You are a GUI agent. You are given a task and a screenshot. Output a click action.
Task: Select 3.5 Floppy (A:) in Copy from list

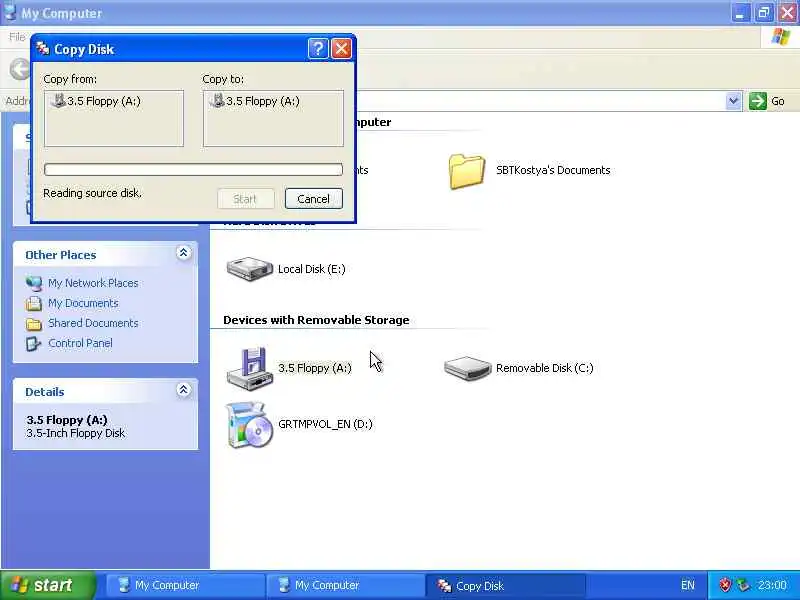click(96, 101)
